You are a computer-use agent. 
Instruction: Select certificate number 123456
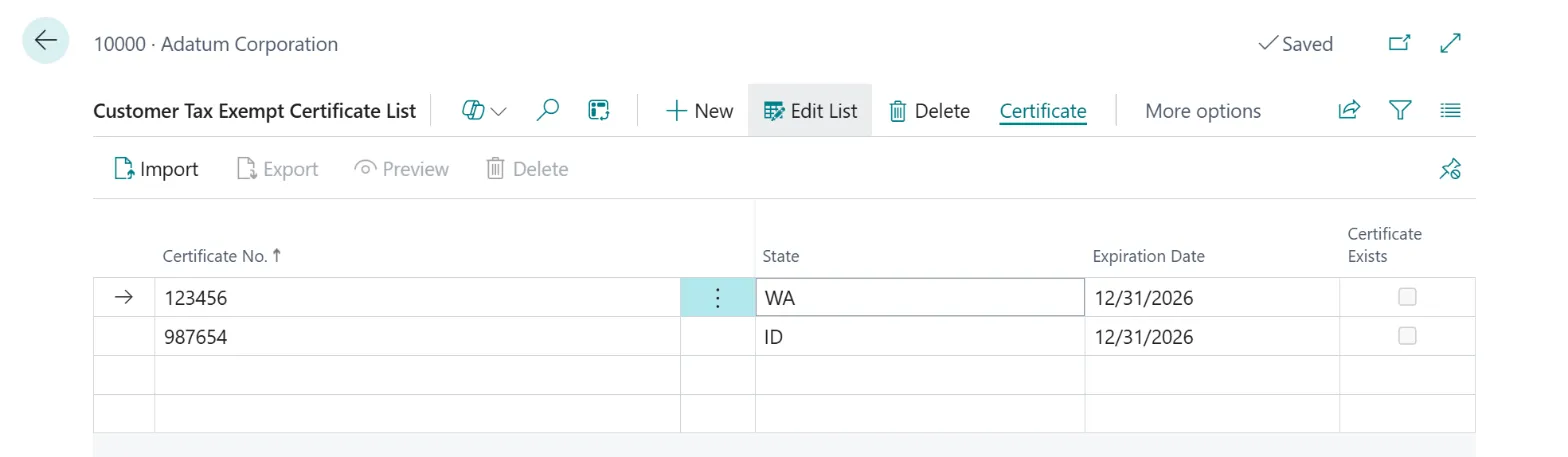click(417, 298)
